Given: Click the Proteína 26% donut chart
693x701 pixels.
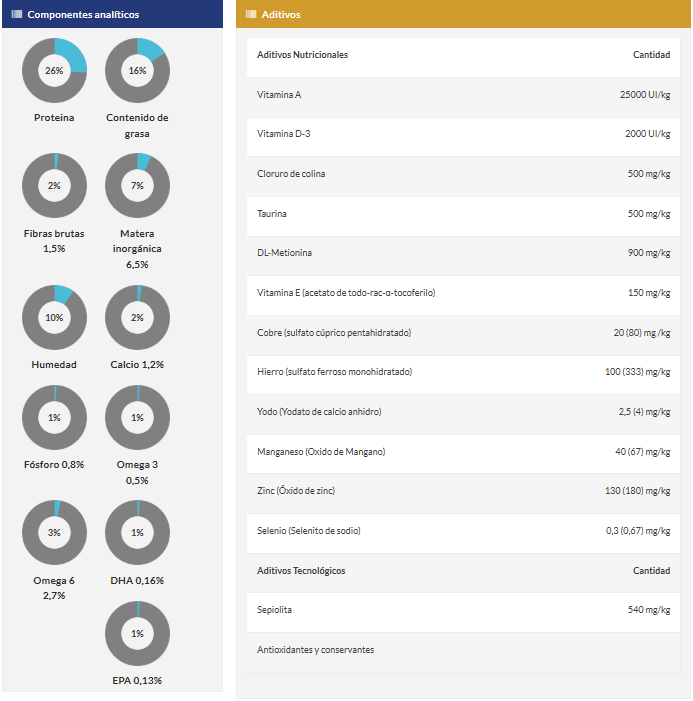Looking at the screenshot, I should tap(54, 71).
